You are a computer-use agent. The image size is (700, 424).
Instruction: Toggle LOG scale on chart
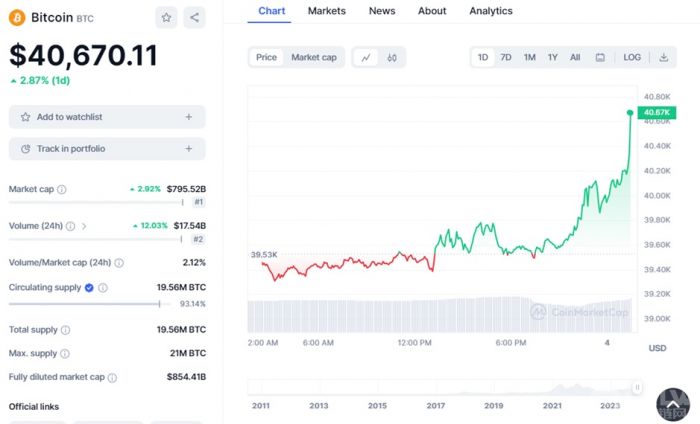[x=632, y=58]
